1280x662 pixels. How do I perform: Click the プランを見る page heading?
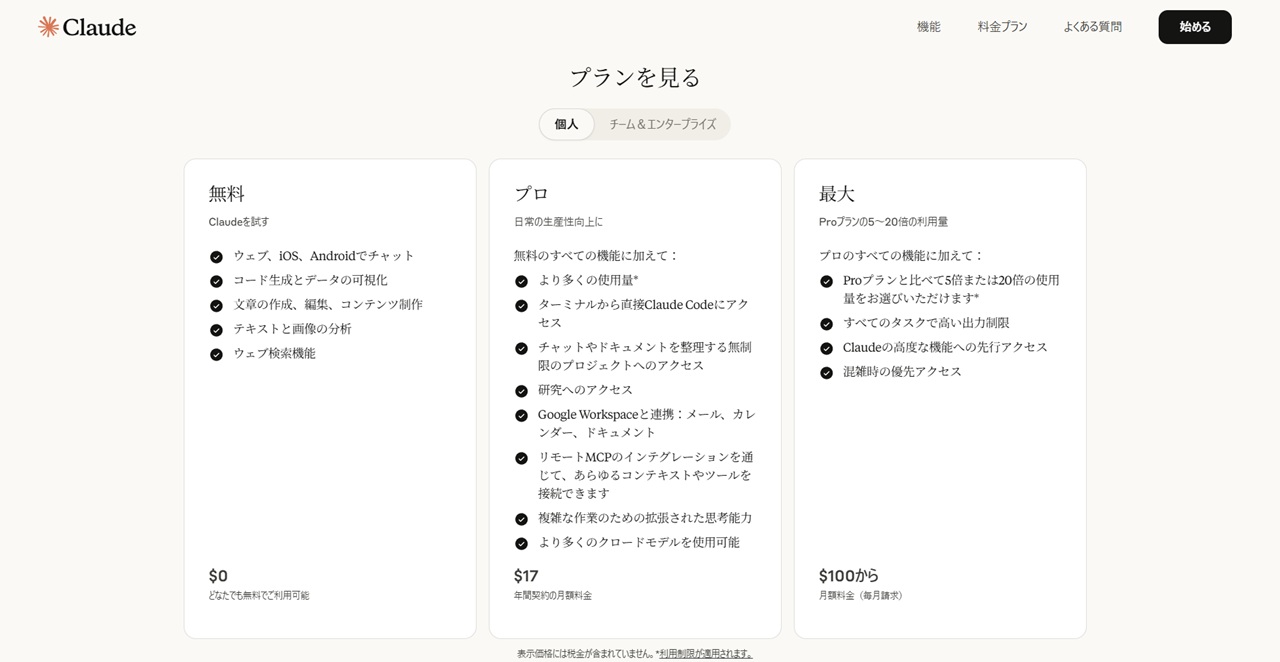(x=635, y=77)
